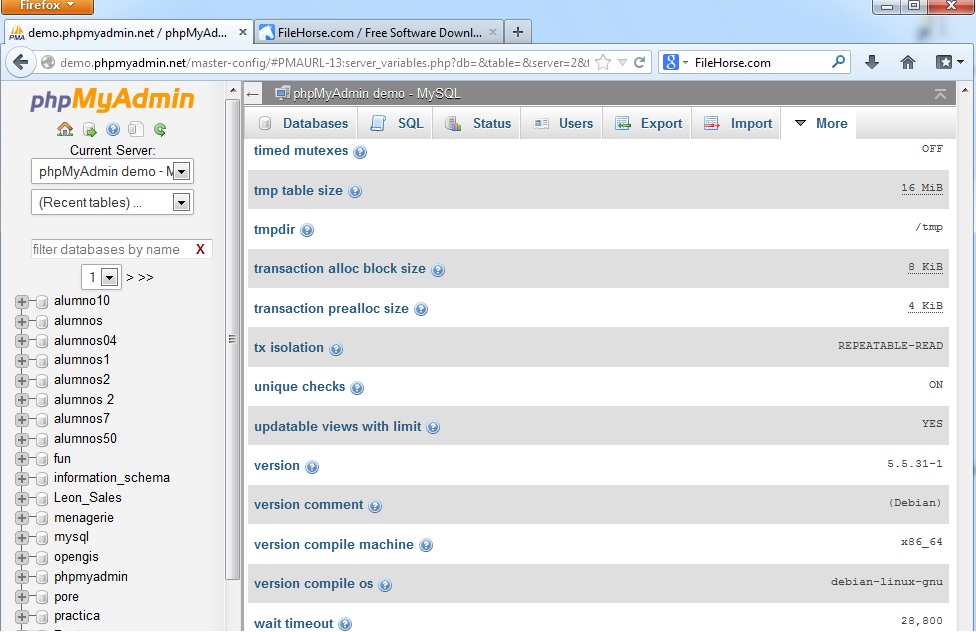Collapse navigation panel left arrow
This screenshot has height=632, width=976.
point(252,95)
